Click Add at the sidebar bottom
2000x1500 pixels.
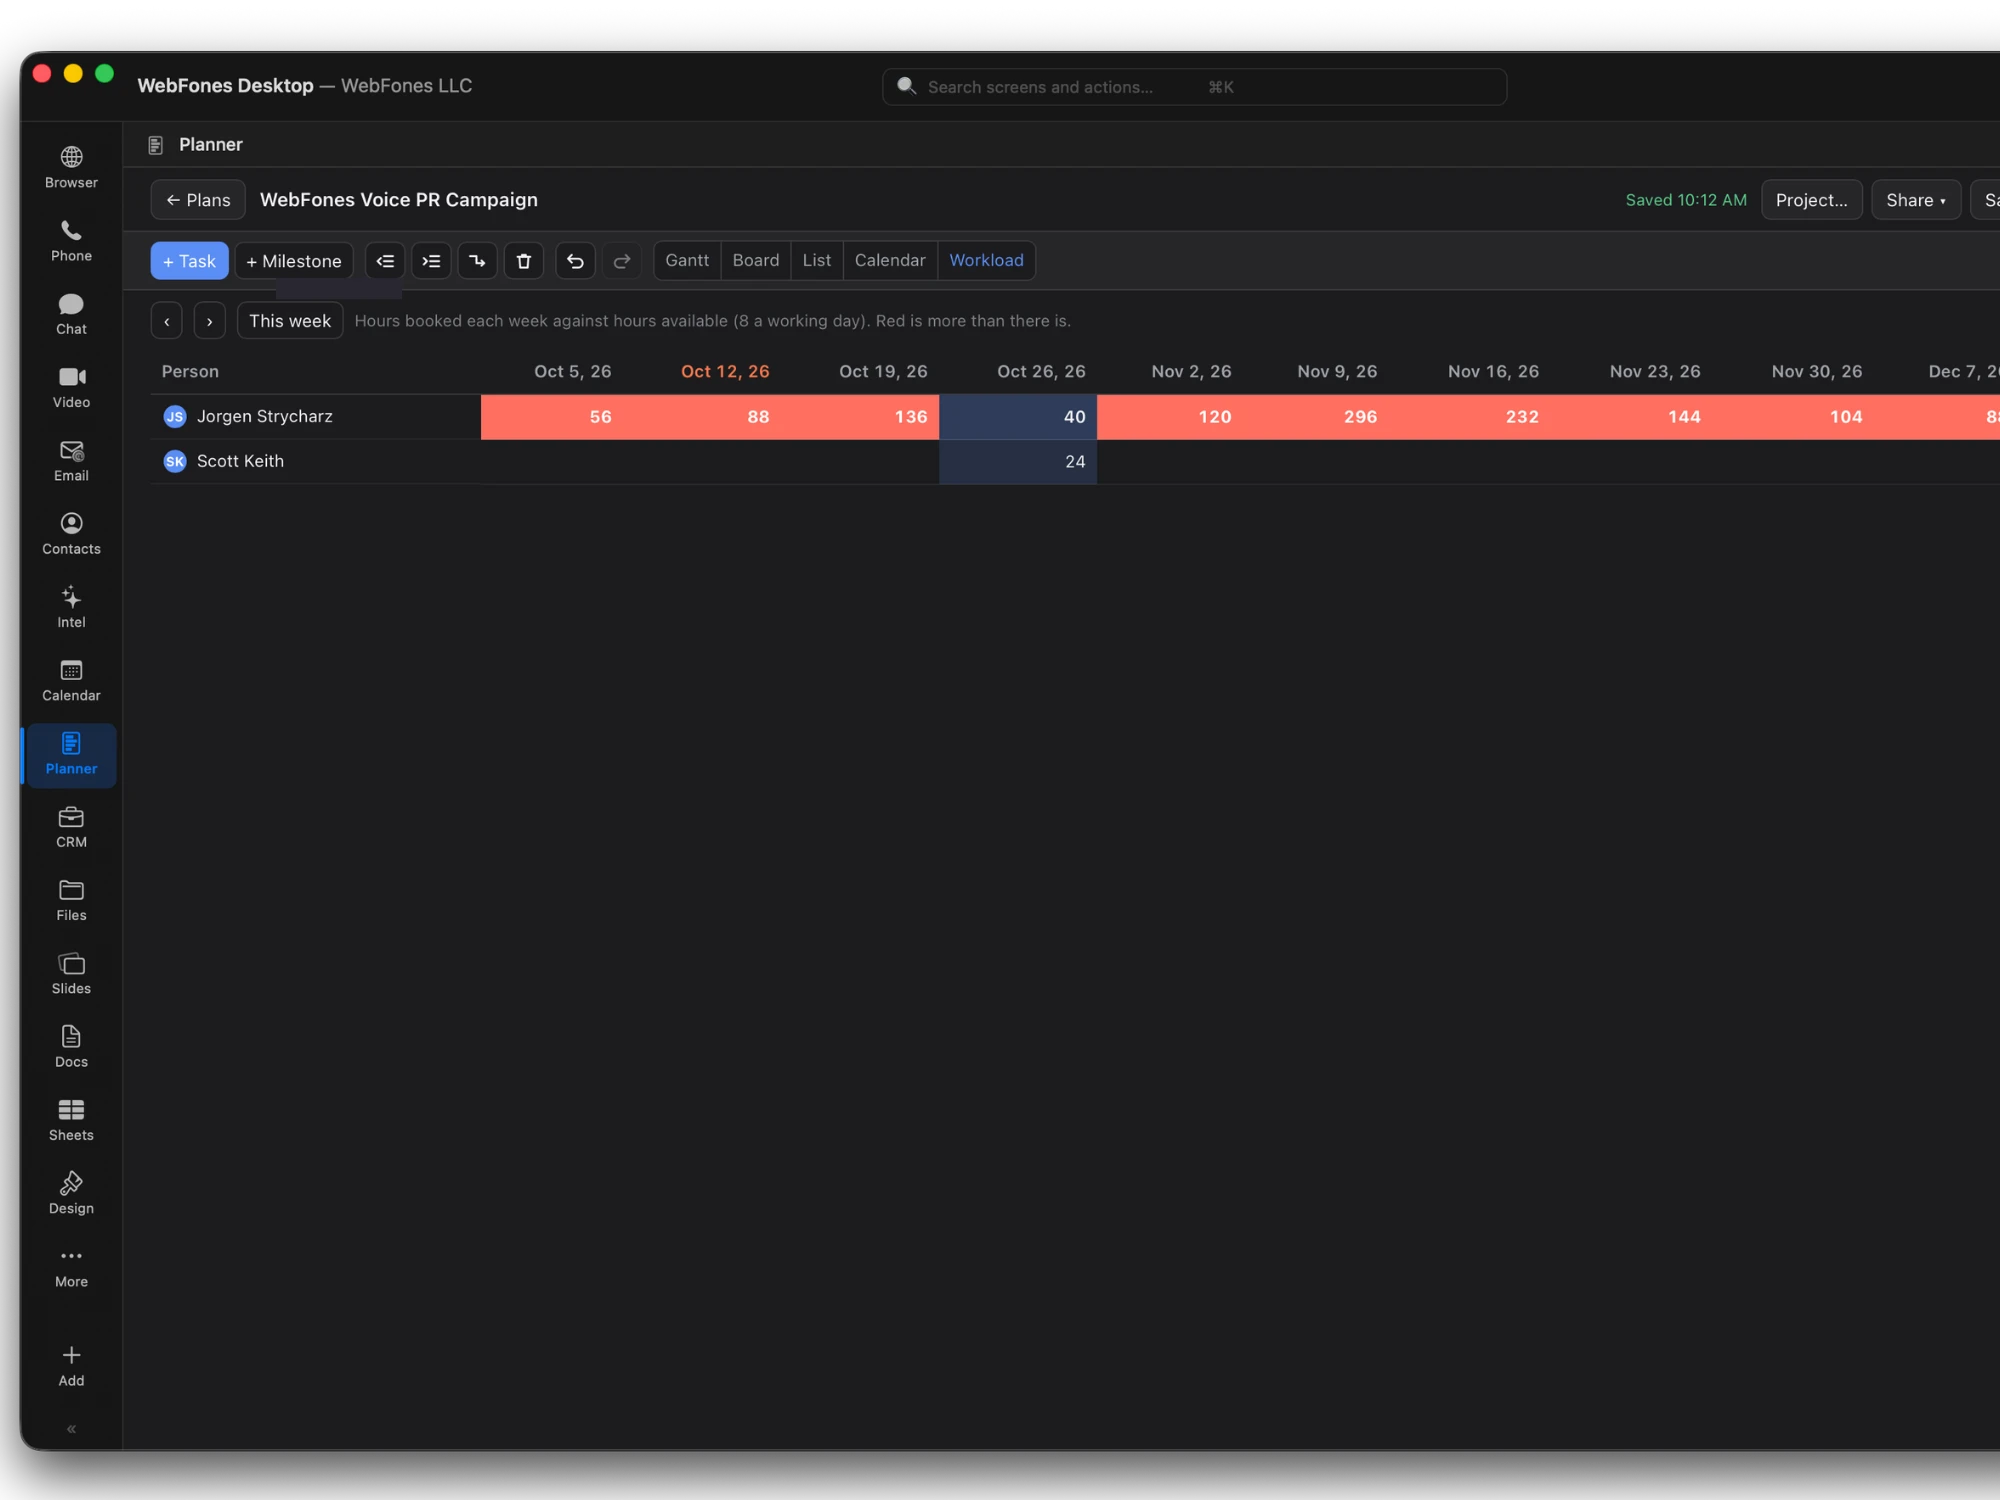coord(71,1366)
